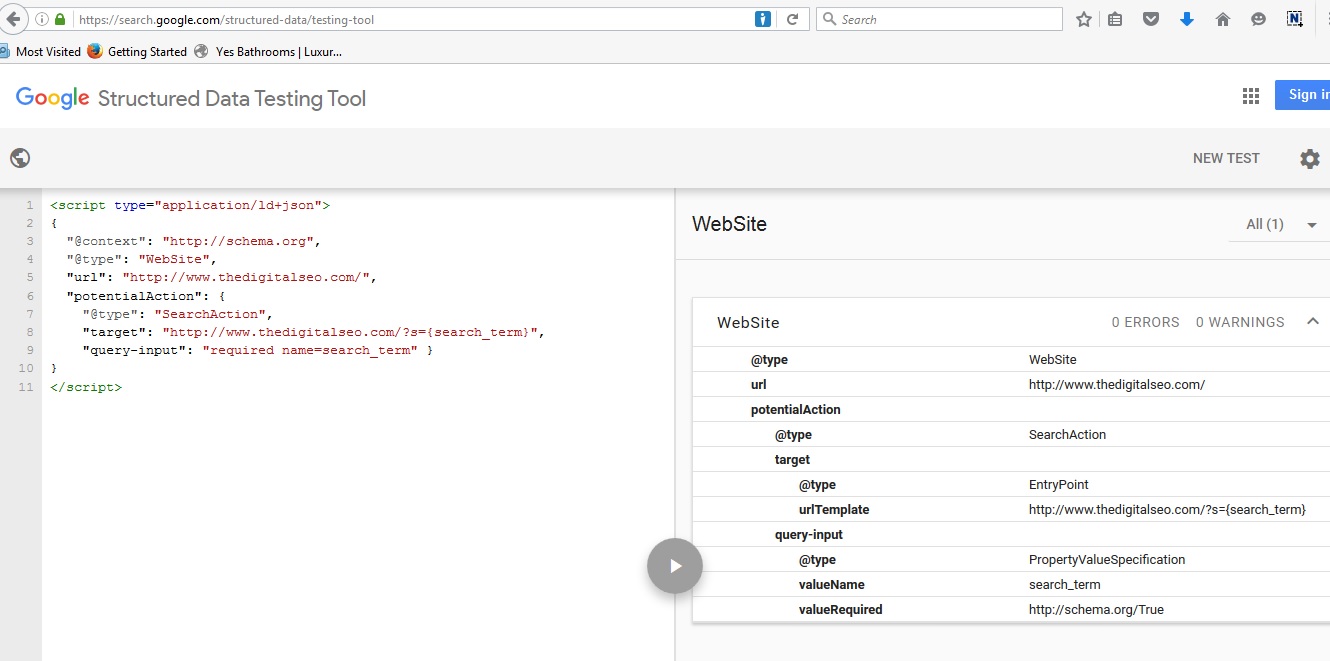Click the globe fetch URL icon
Image resolution: width=1330 pixels, height=661 pixels.
pyautogui.click(x=20, y=158)
